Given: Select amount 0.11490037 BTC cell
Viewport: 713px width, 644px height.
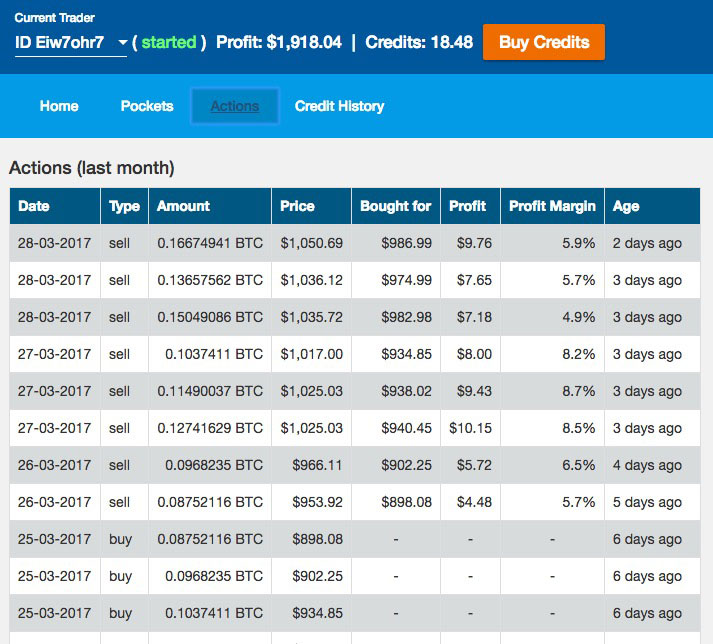Looking at the screenshot, I should point(210,391).
